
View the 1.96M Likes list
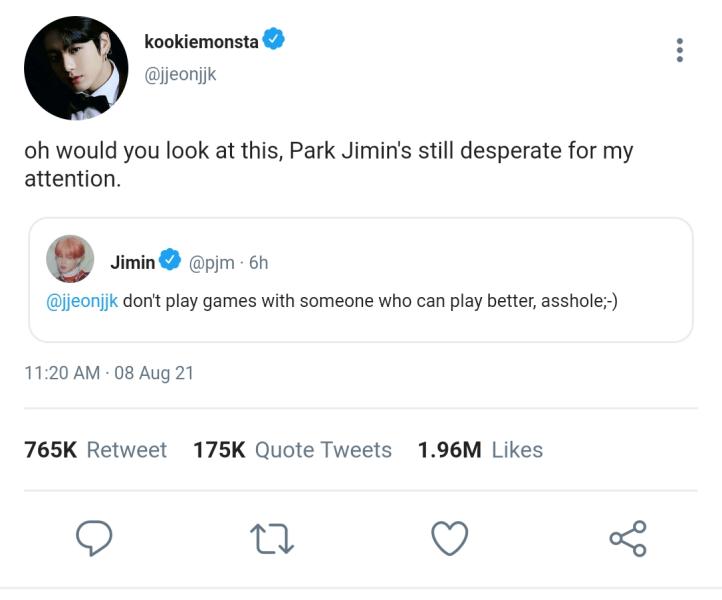pyautogui.click(x=480, y=450)
